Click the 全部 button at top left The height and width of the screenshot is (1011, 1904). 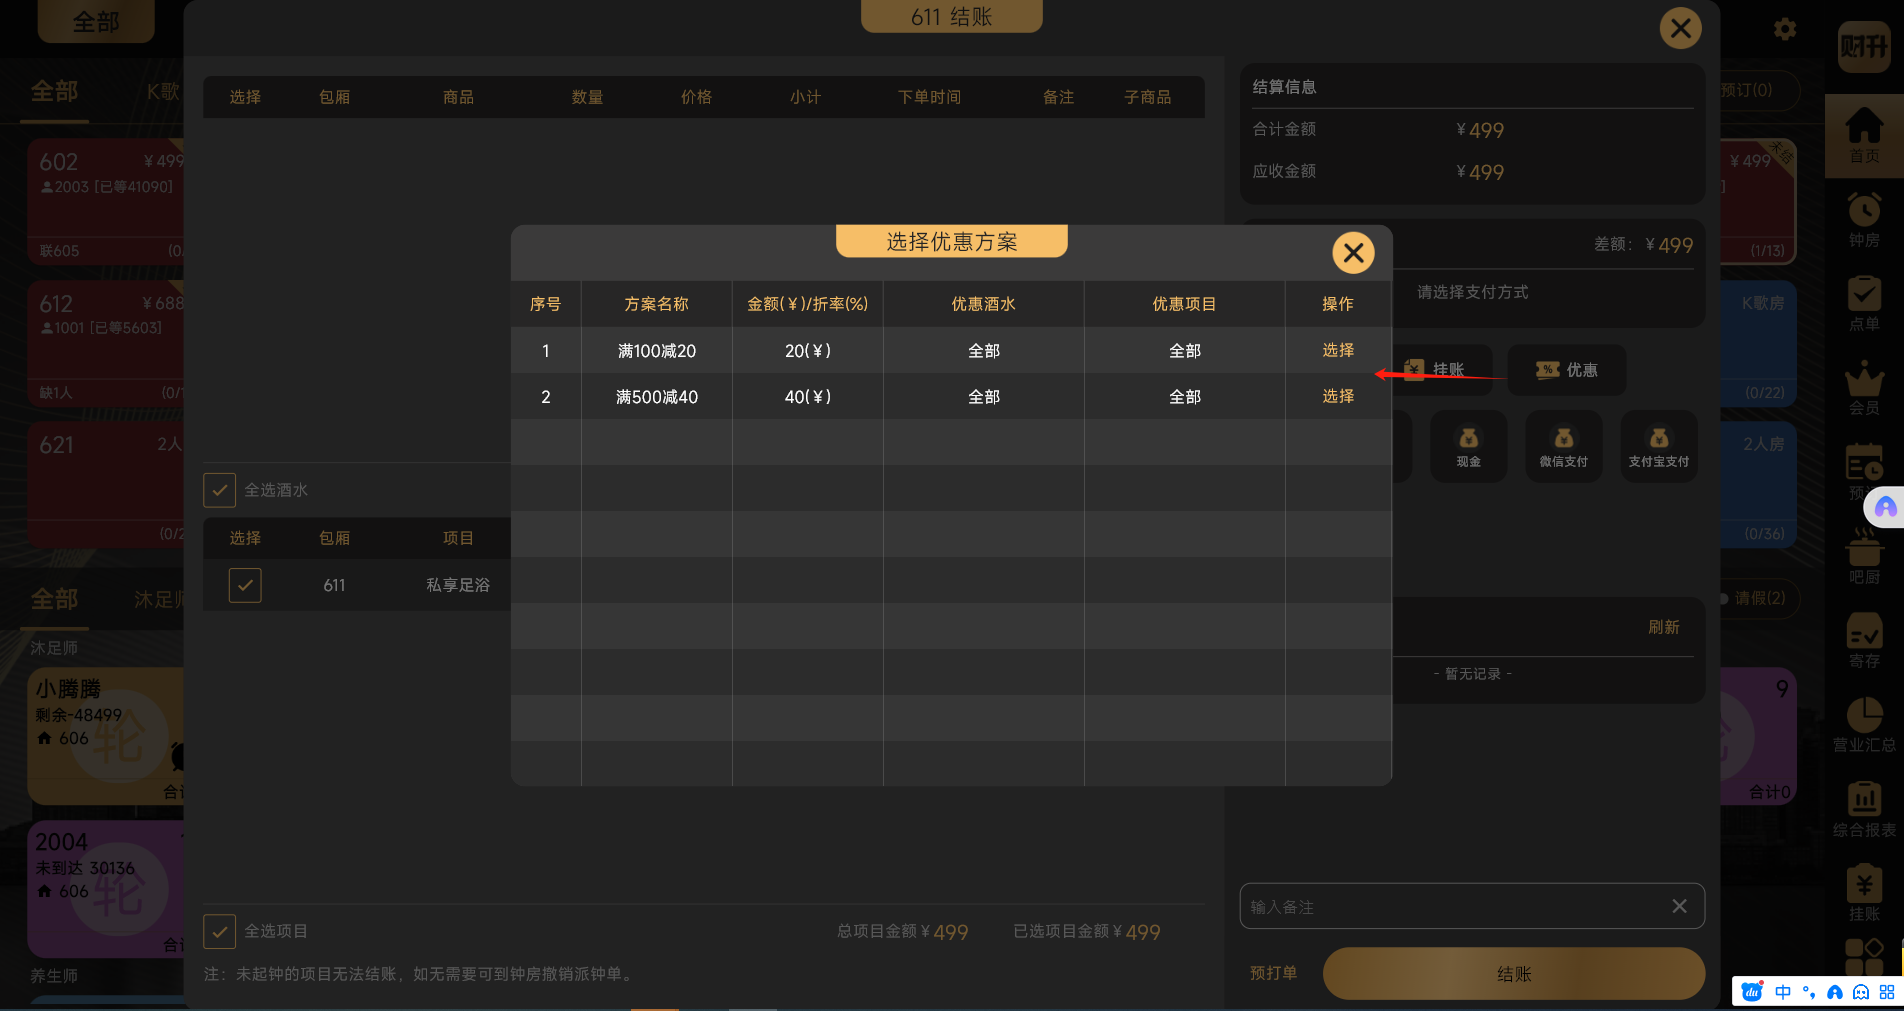tap(96, 21)
